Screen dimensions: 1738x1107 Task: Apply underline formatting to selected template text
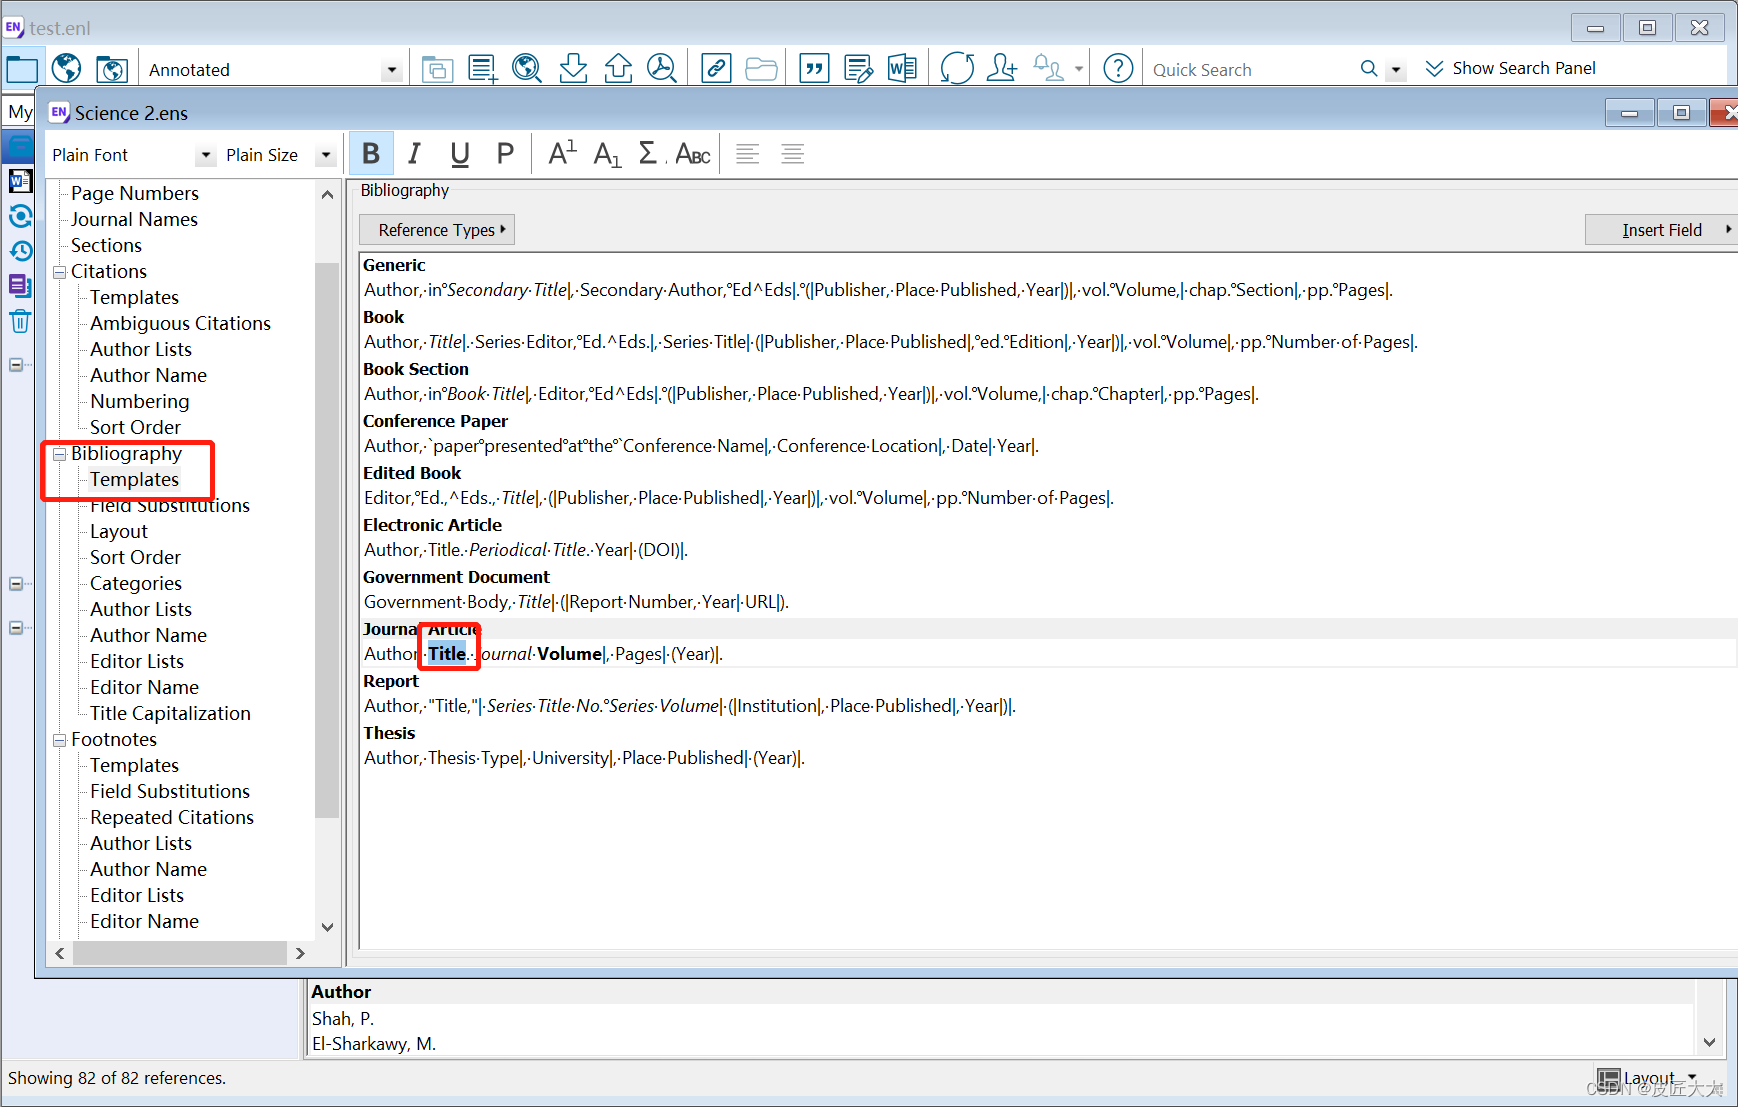(460, 153)
